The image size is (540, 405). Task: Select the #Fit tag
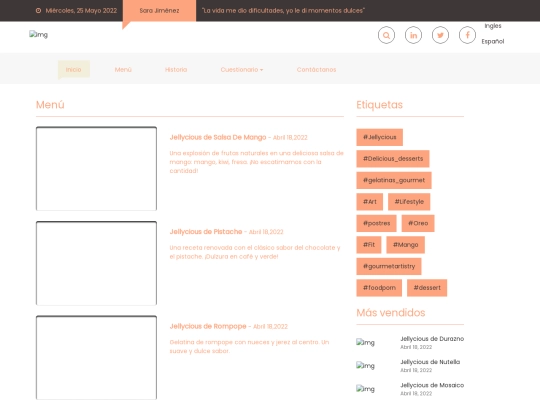369,245
